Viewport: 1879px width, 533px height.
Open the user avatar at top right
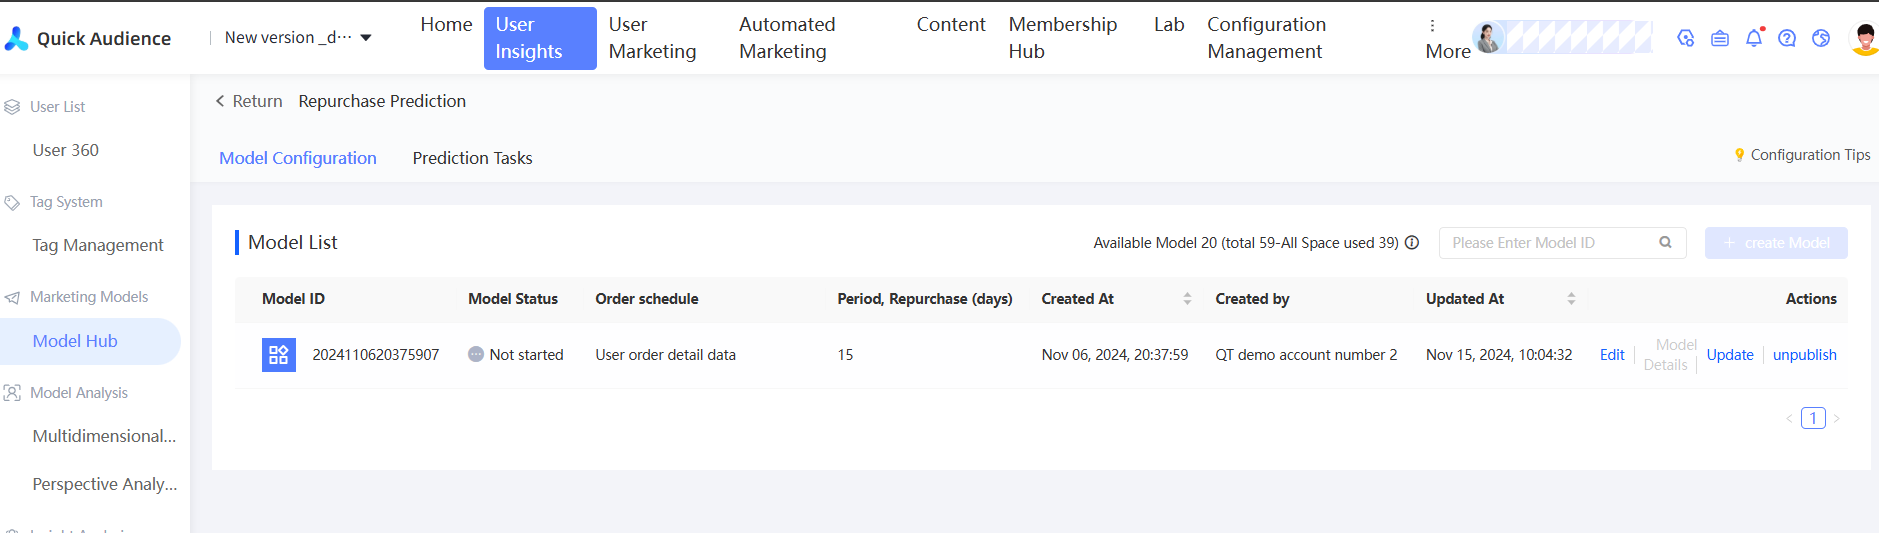click(1865, 38)
